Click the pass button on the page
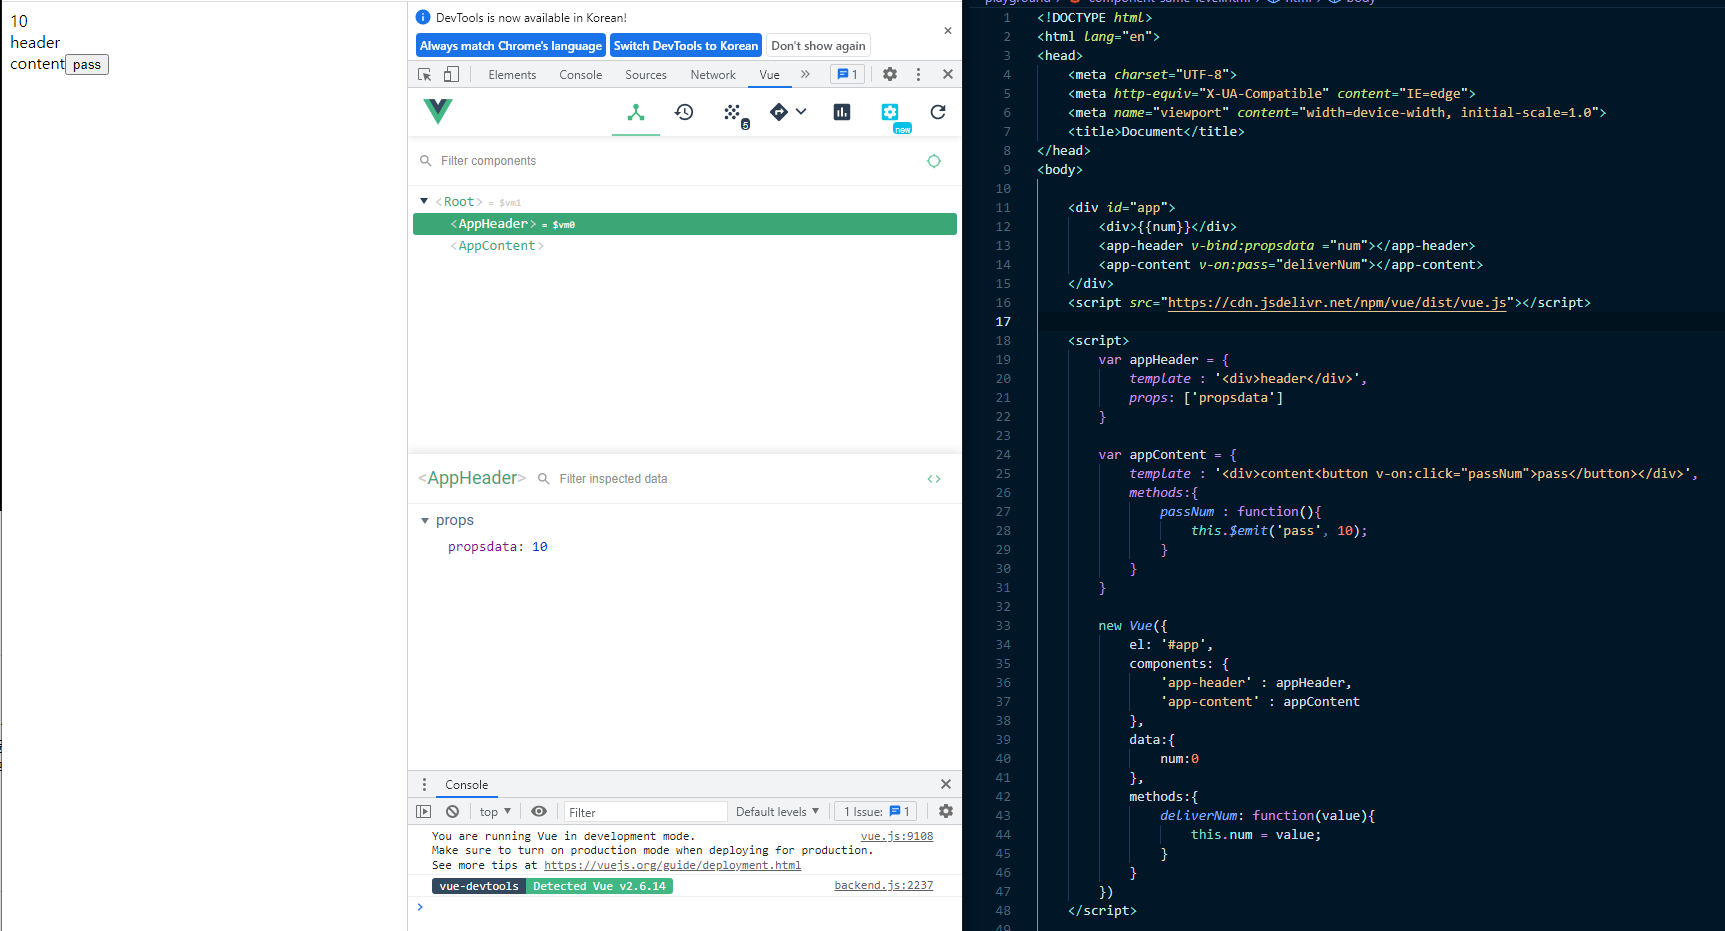Image resolution: width=1725 pixels, height=931 pixels. [x=87, y=65]
